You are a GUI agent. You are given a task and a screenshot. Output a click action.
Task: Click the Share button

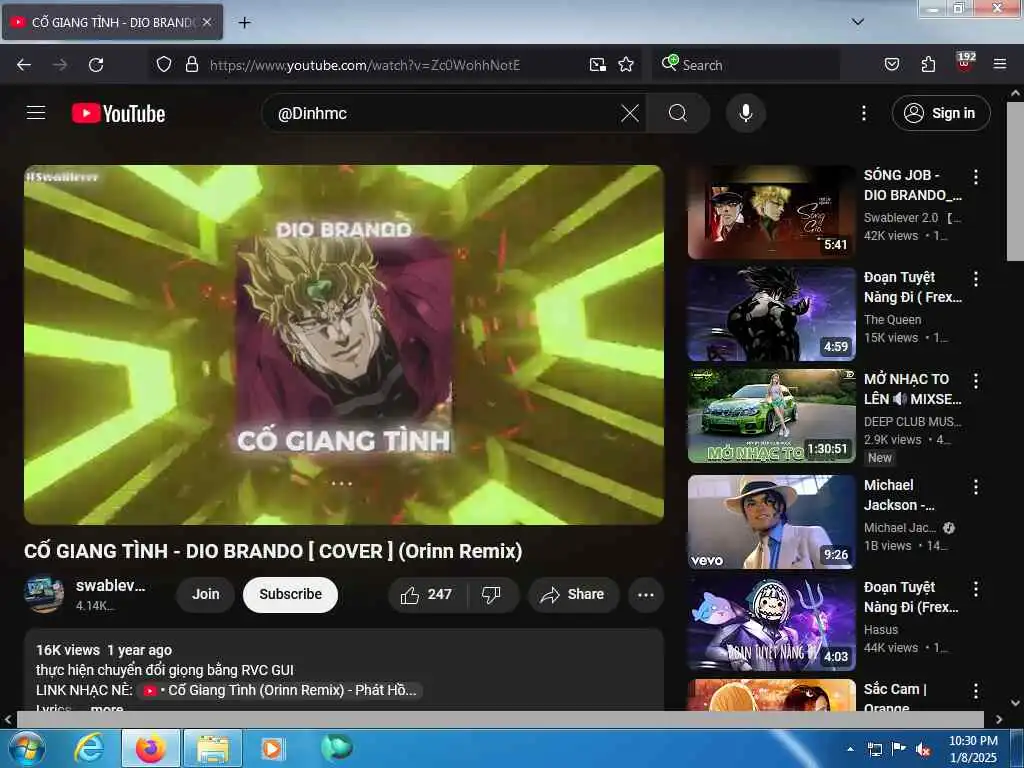pyautogui.click(x=573, y=594)
